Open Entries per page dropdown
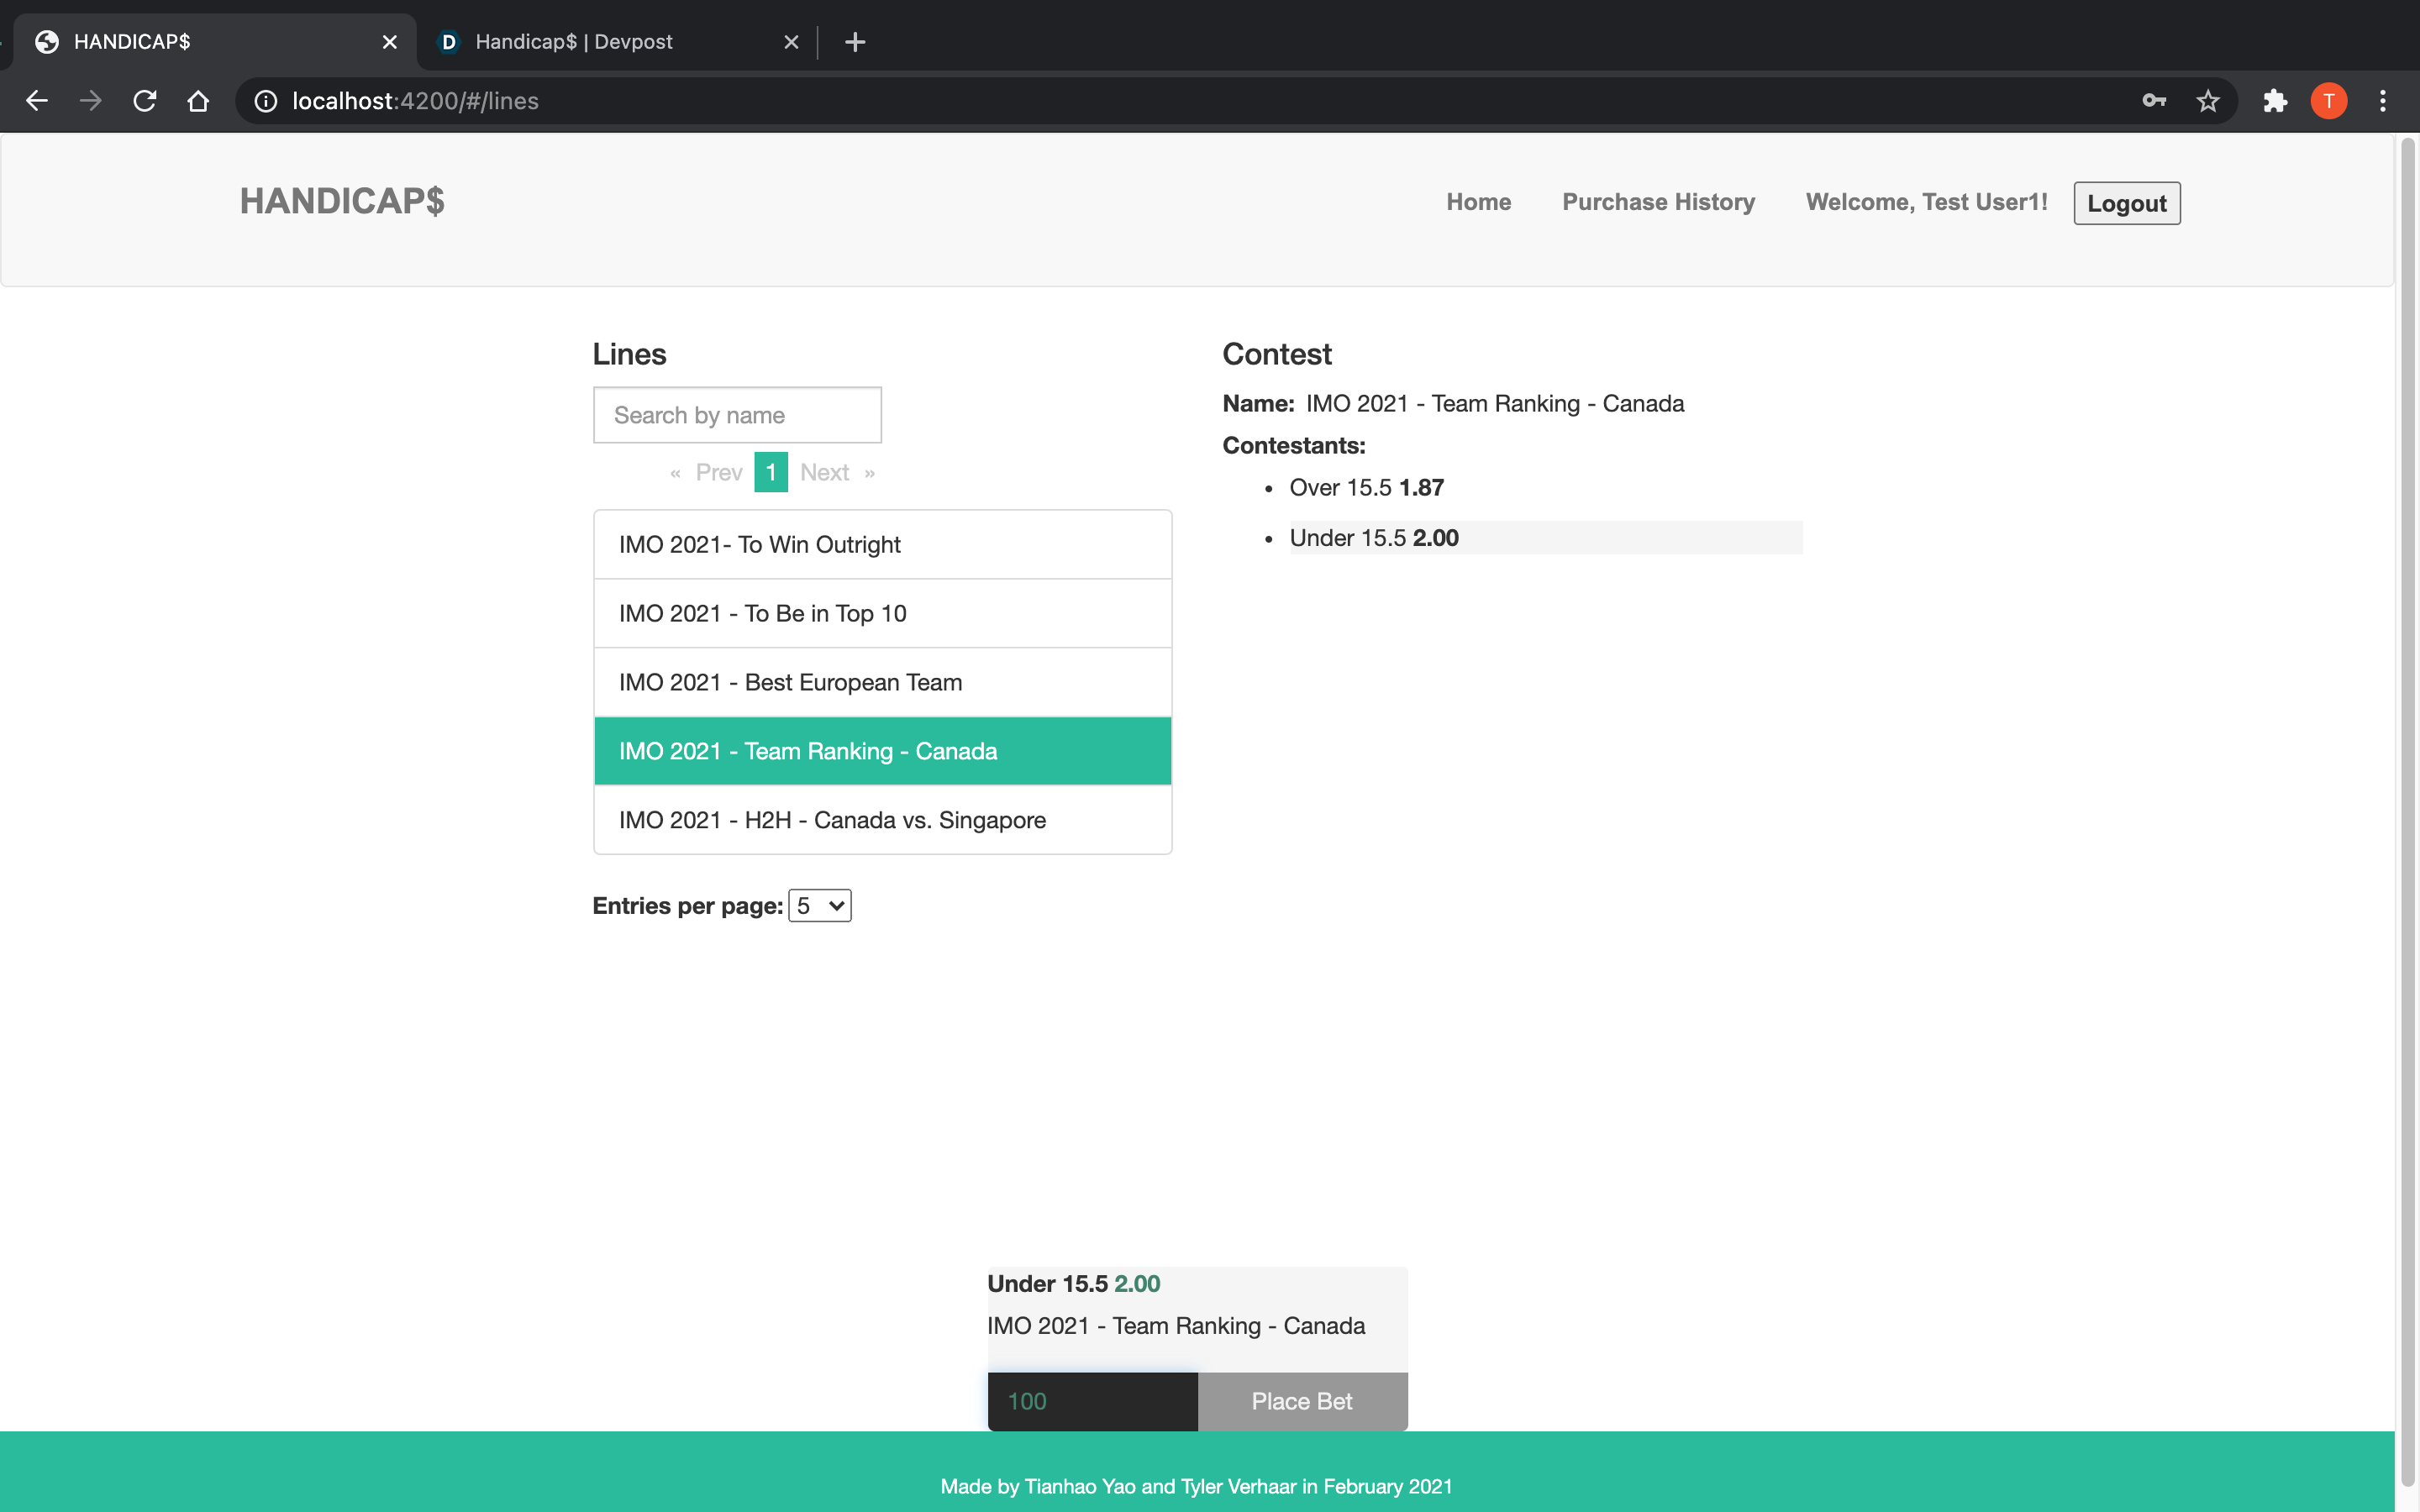This screenshot has width=2420, height=1512. click(819, 905)
